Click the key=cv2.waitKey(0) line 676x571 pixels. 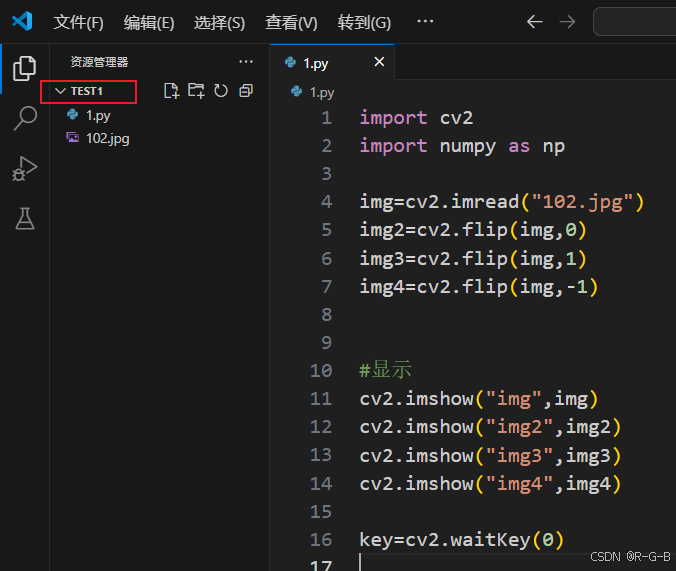pos(461,540)
